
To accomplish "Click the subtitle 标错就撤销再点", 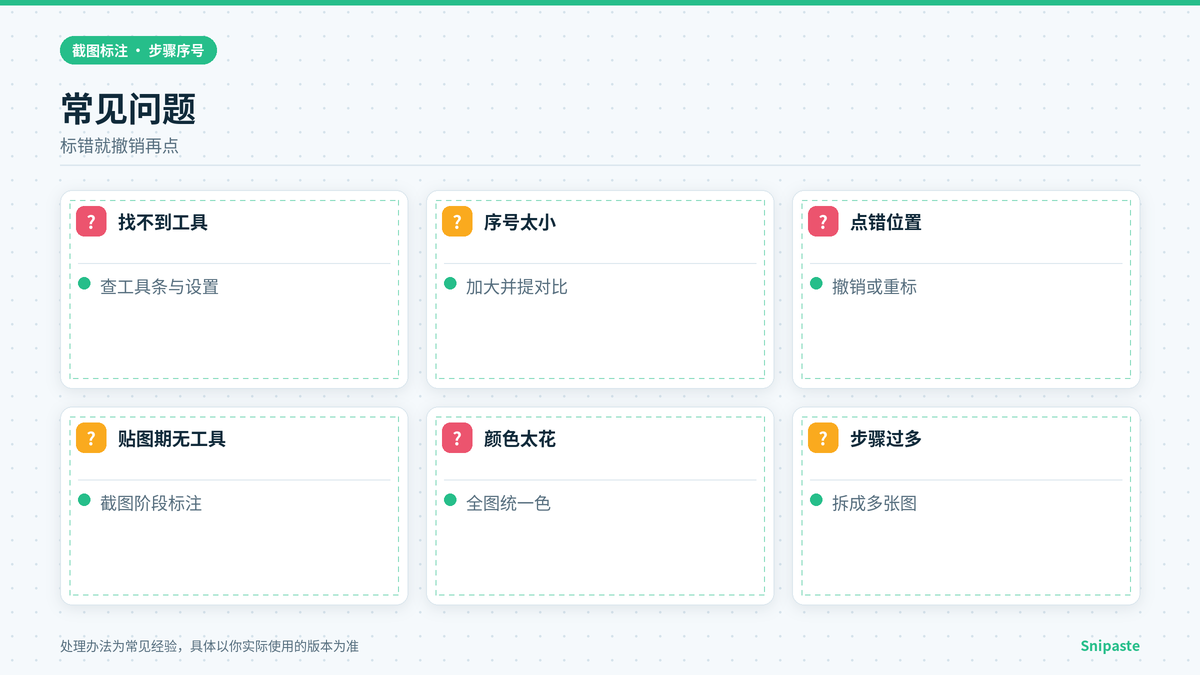I will [x=119, y=146].
